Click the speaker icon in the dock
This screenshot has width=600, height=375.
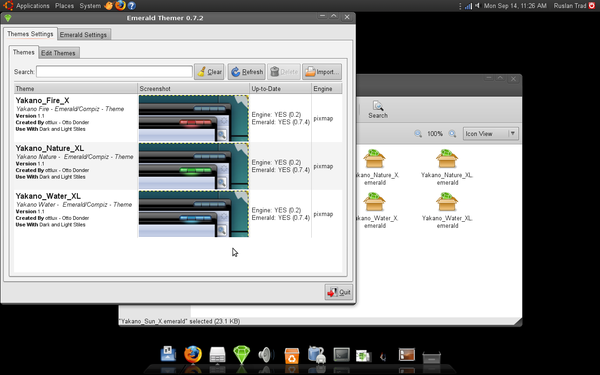point(266,355)
